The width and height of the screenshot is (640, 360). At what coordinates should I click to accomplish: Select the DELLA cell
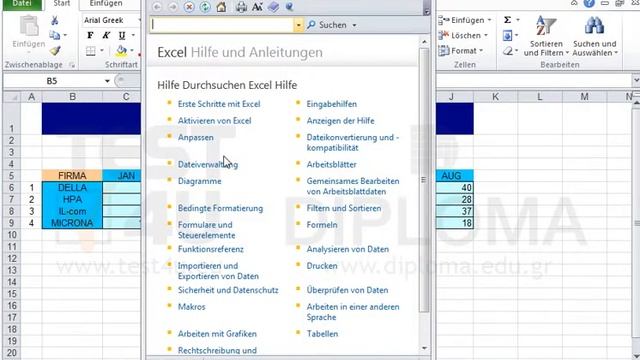click(72, 187)
